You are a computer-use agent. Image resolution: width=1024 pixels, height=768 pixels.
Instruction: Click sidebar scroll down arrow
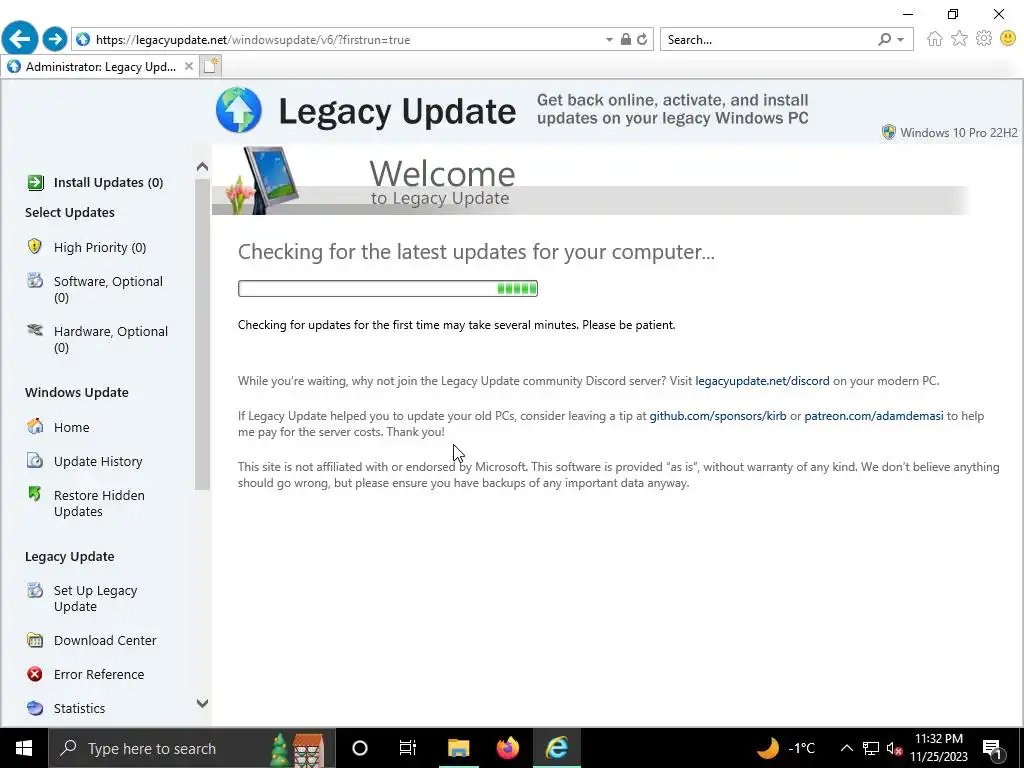(x=202, y=703)
